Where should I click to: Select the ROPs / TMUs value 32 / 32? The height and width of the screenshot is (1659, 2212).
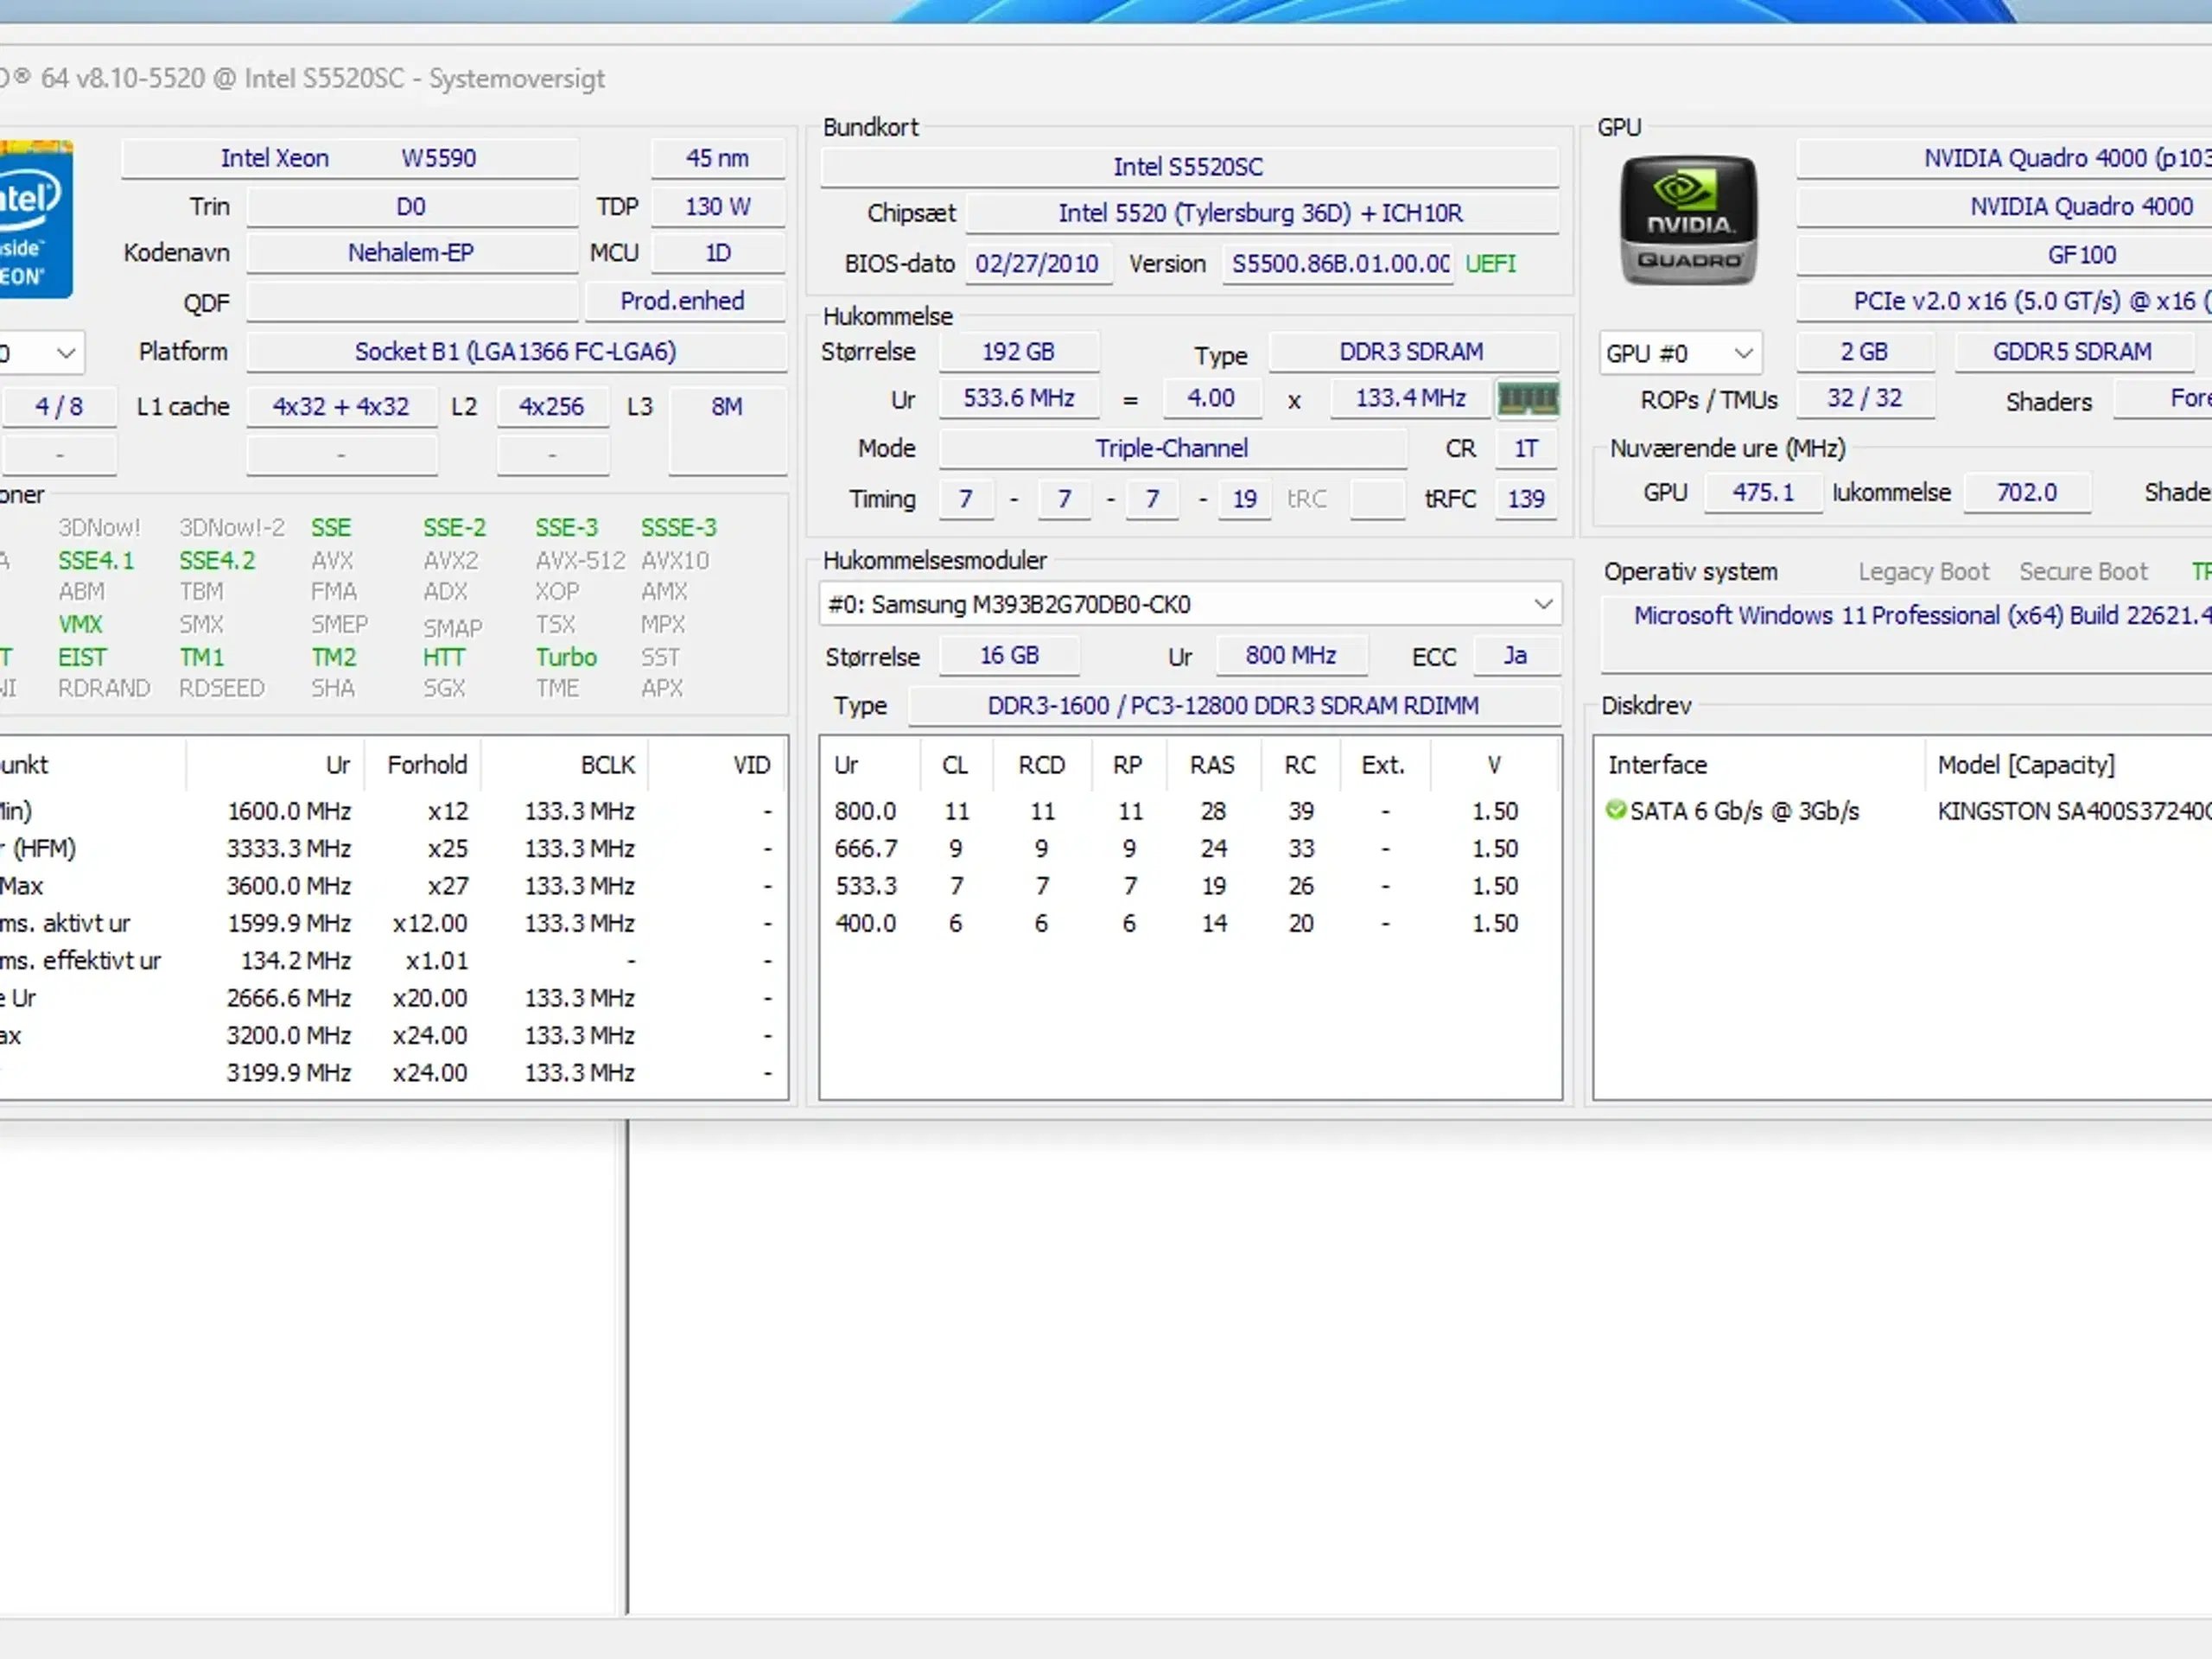[1865, 398]
